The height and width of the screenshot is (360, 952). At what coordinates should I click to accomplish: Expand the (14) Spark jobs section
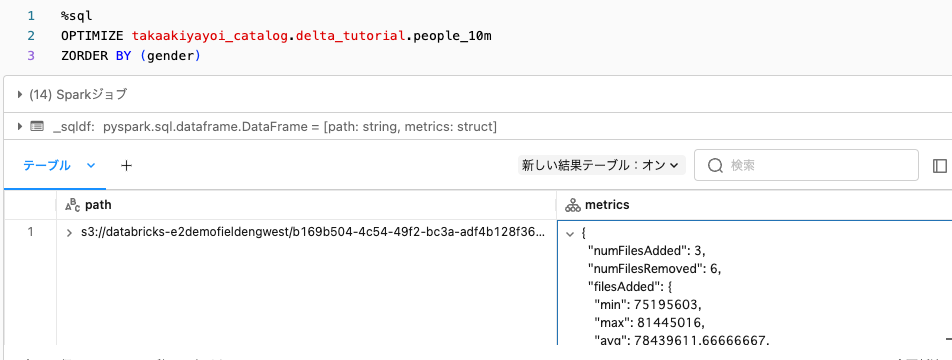[21, 94]
